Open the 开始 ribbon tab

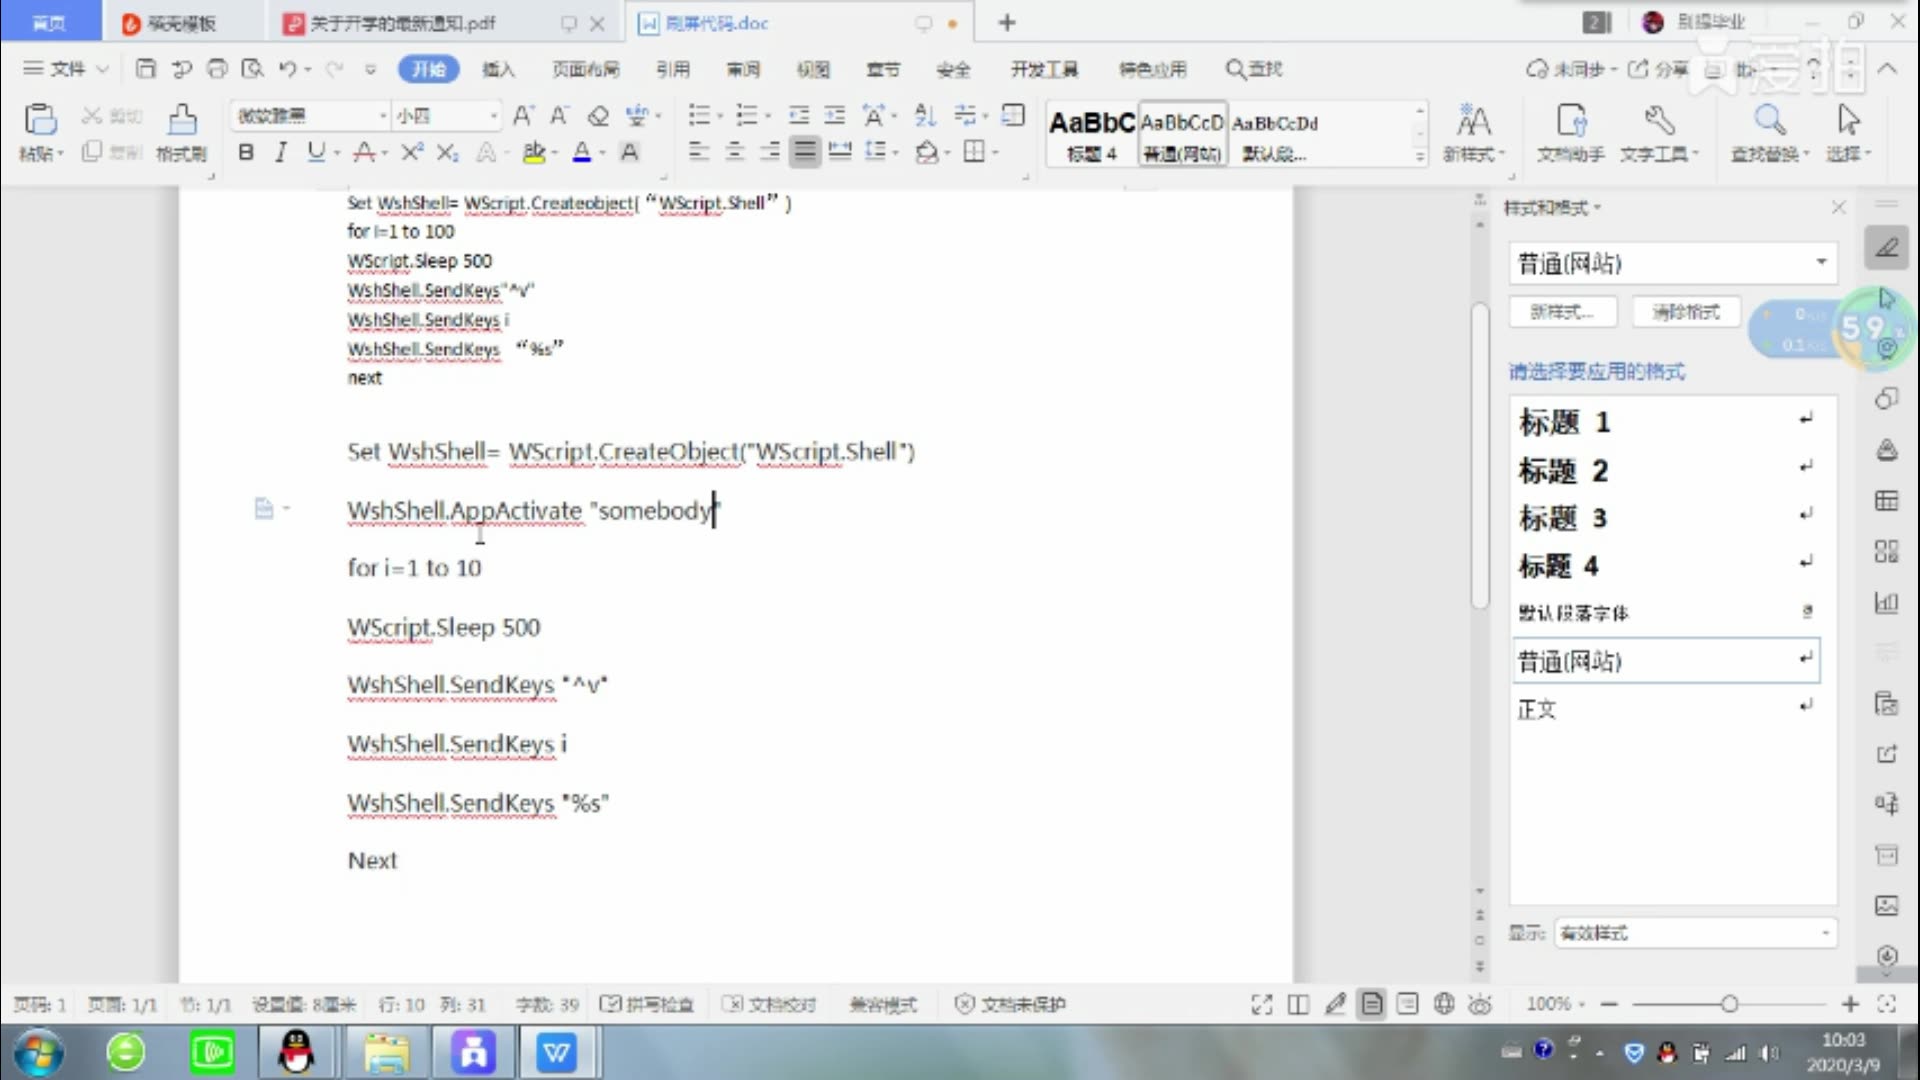tap(427, 69)
